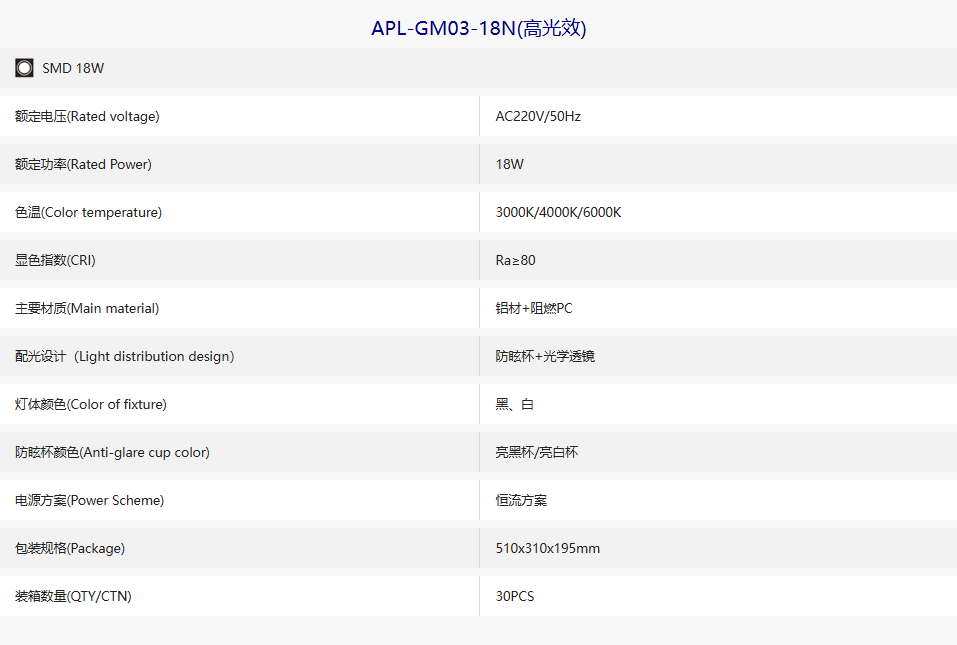
Task: Click the Package row label
Action: (x=70, y=548)
